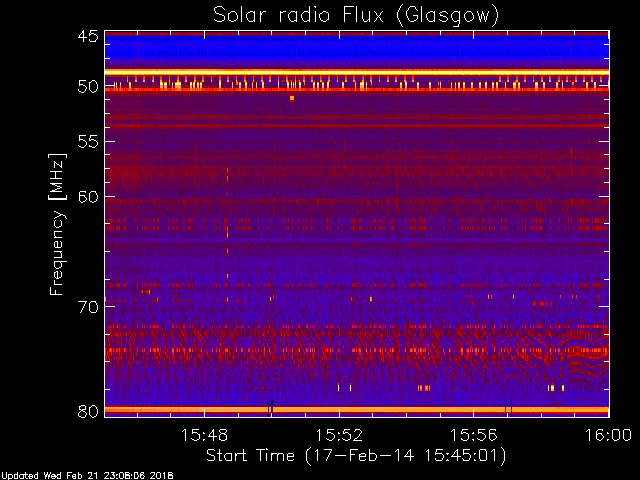Click the orange band at 80 MHz

(357, 410)
